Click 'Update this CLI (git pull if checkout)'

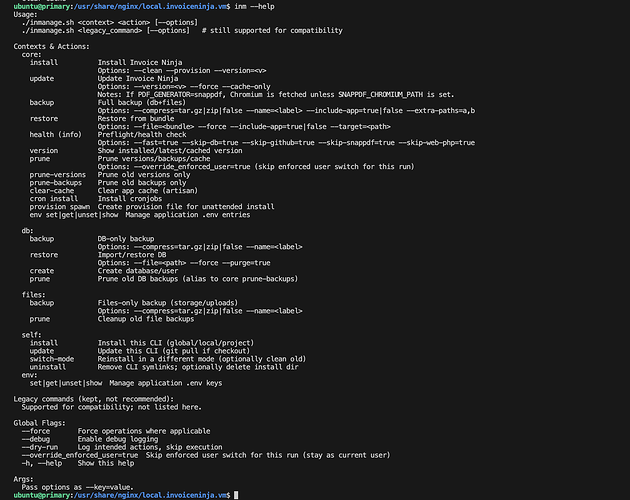point(174,351)
